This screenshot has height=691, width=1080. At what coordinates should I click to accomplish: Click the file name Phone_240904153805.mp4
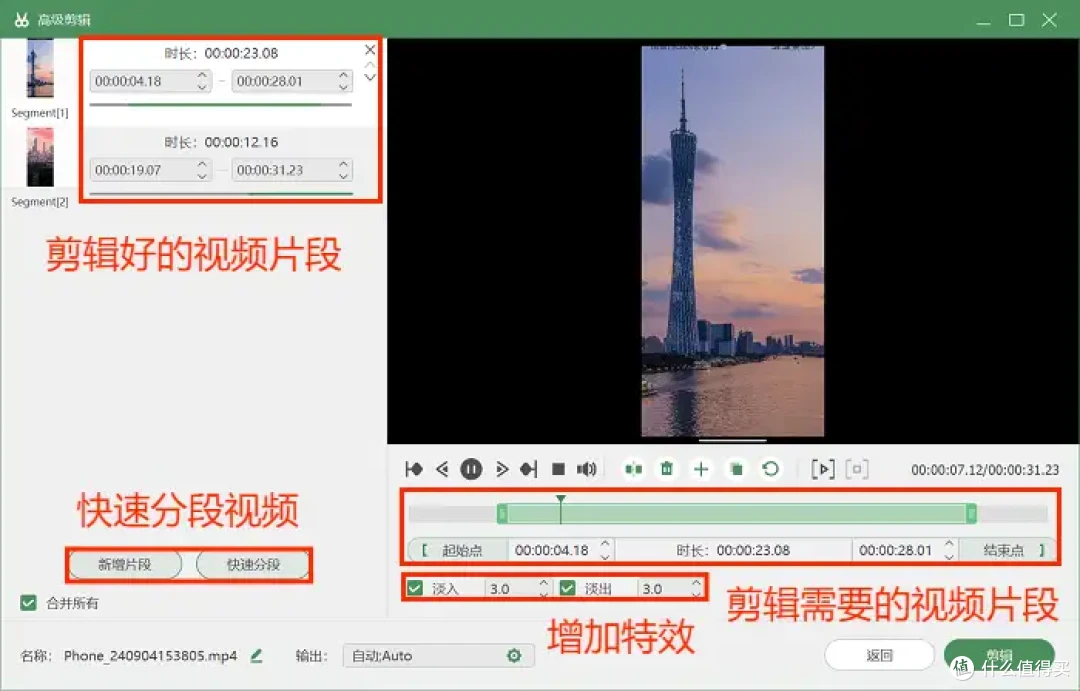(150, 656)
